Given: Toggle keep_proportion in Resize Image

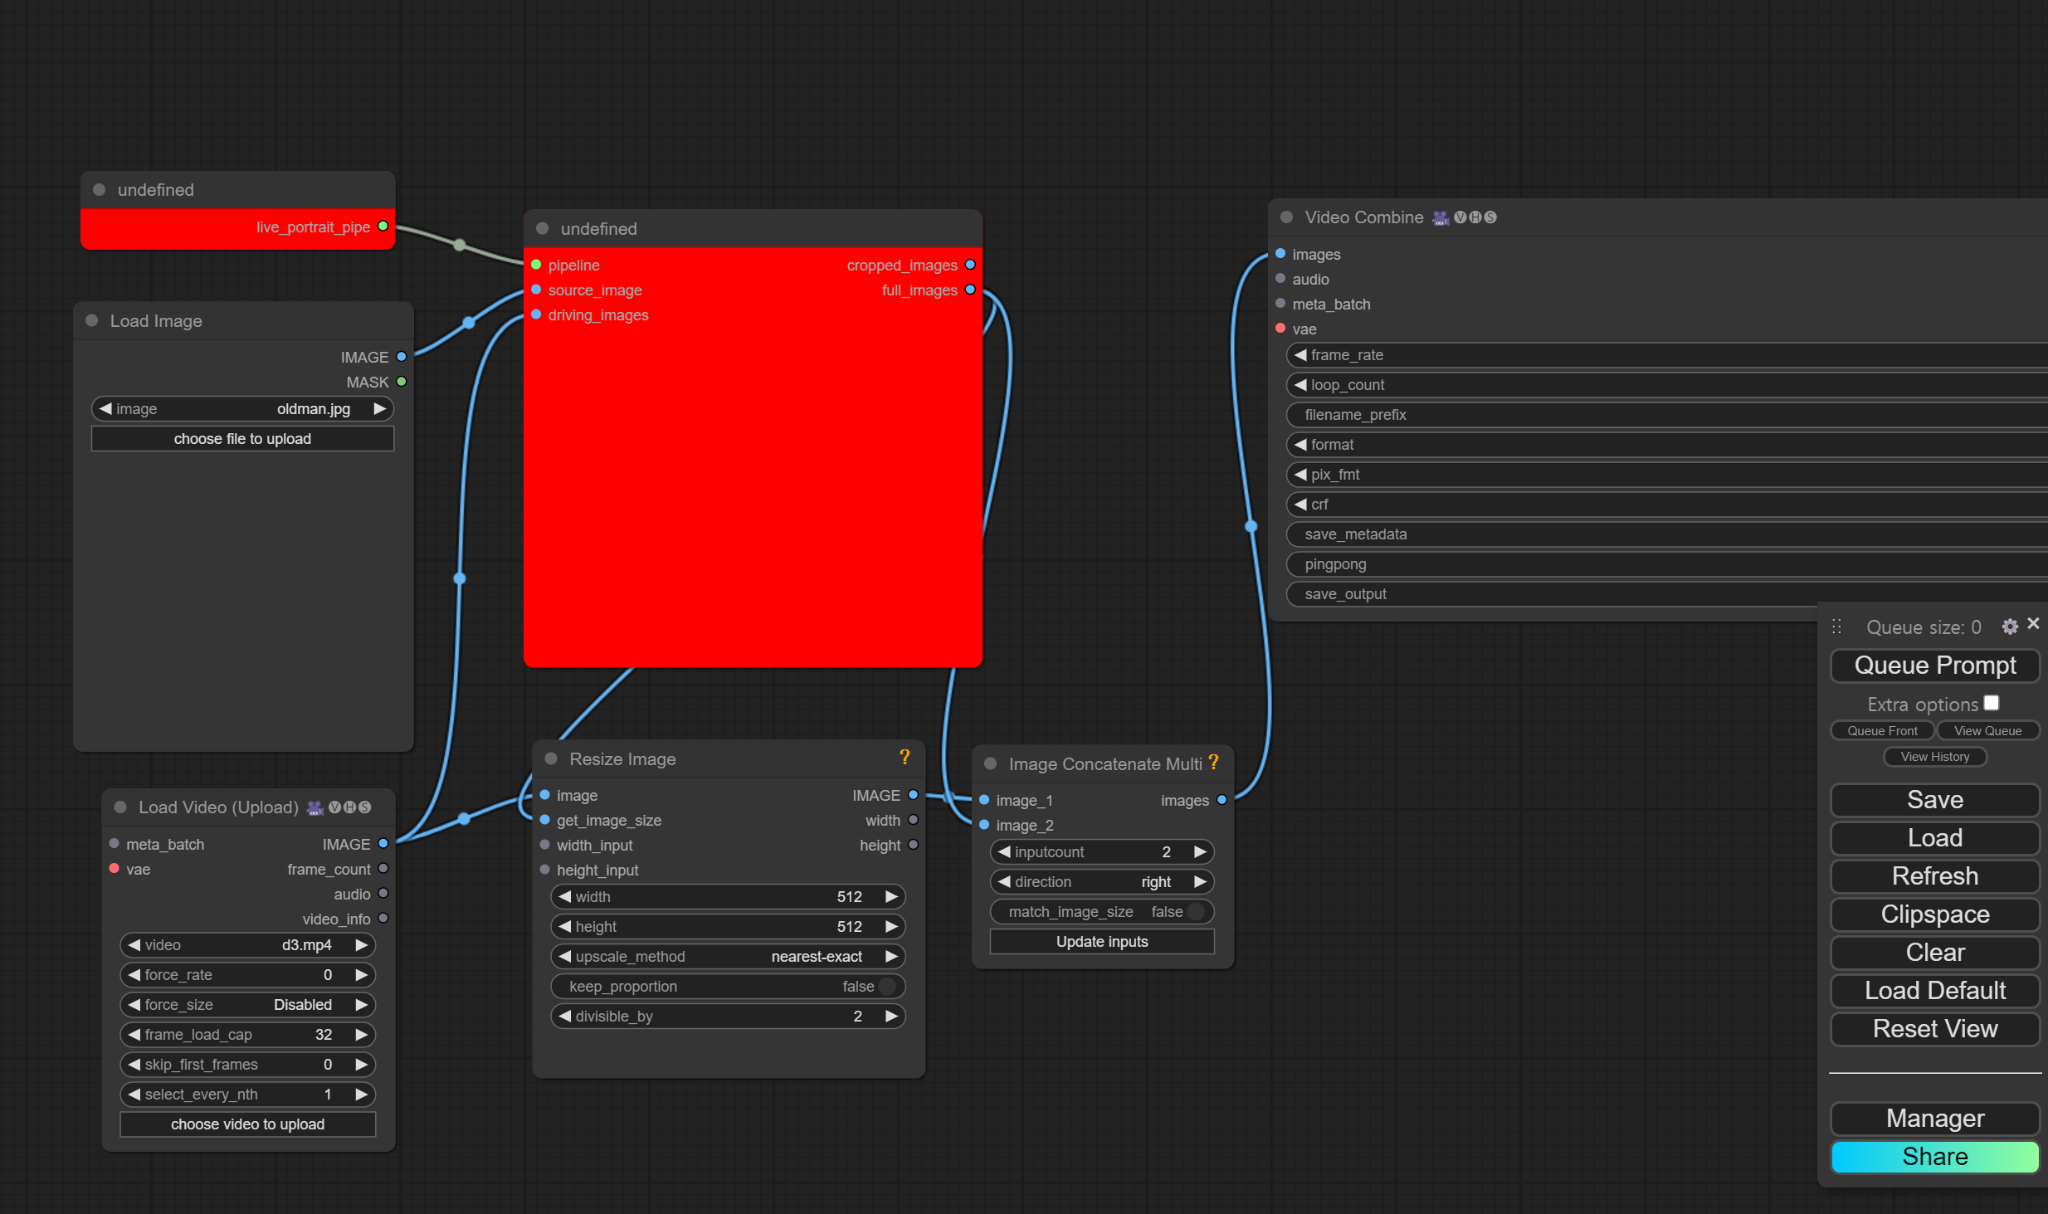Looking at the screenshot, I should coord(886,986).
